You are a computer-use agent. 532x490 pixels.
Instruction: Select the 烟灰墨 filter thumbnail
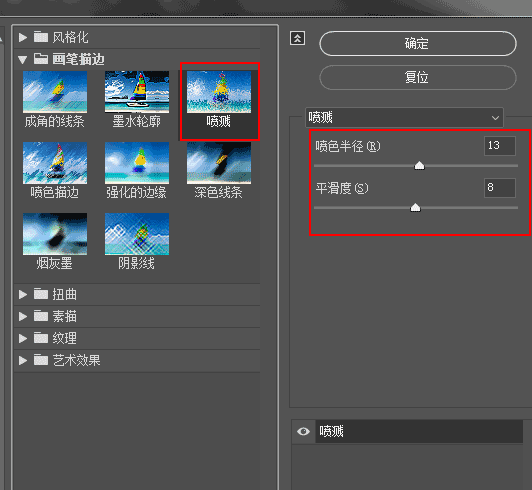click(x=55, y=234)
